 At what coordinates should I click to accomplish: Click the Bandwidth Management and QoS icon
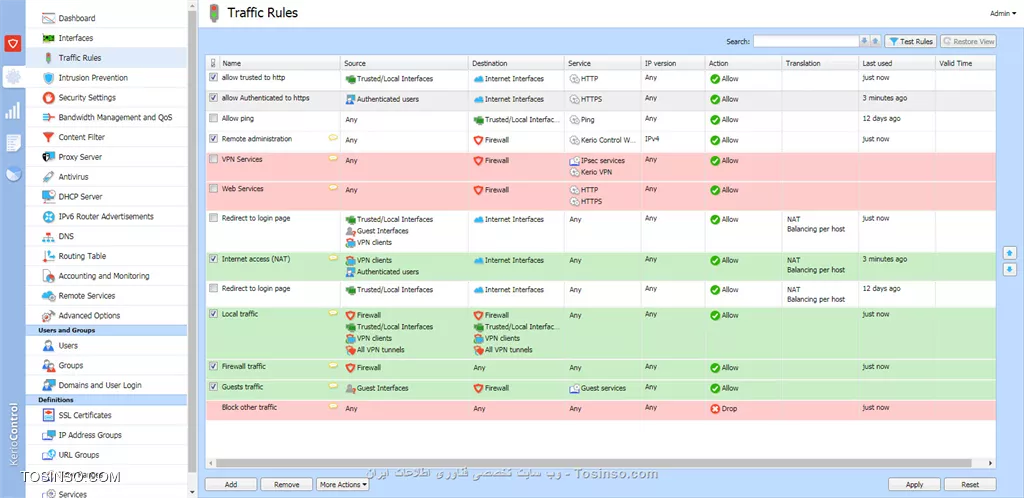(x=48, y=117)
